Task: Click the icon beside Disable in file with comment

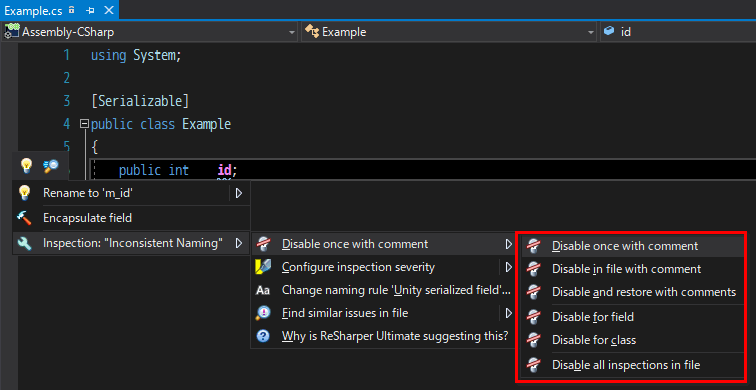Action: pyautogui.click(x=533, y=269)
